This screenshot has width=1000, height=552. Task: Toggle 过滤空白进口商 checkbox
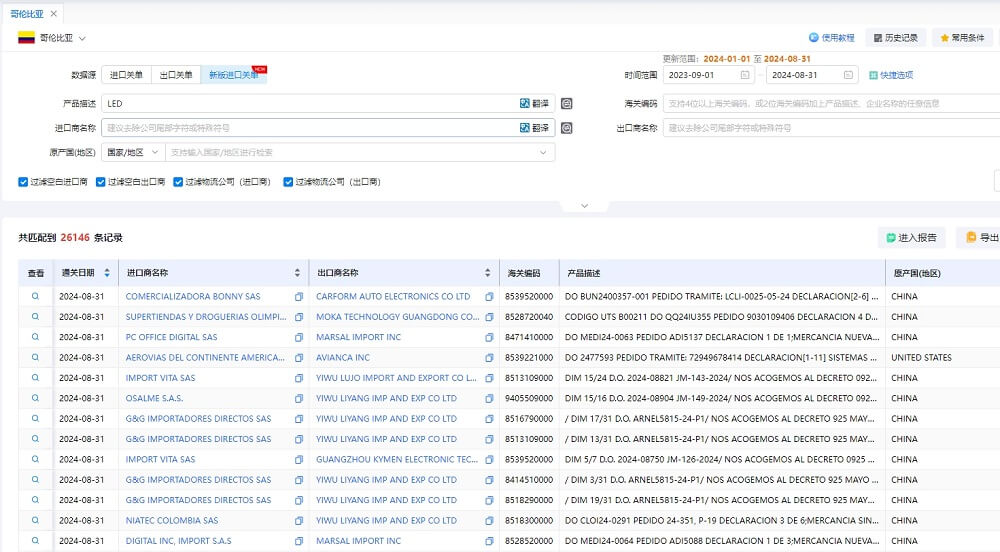[23, 182]
